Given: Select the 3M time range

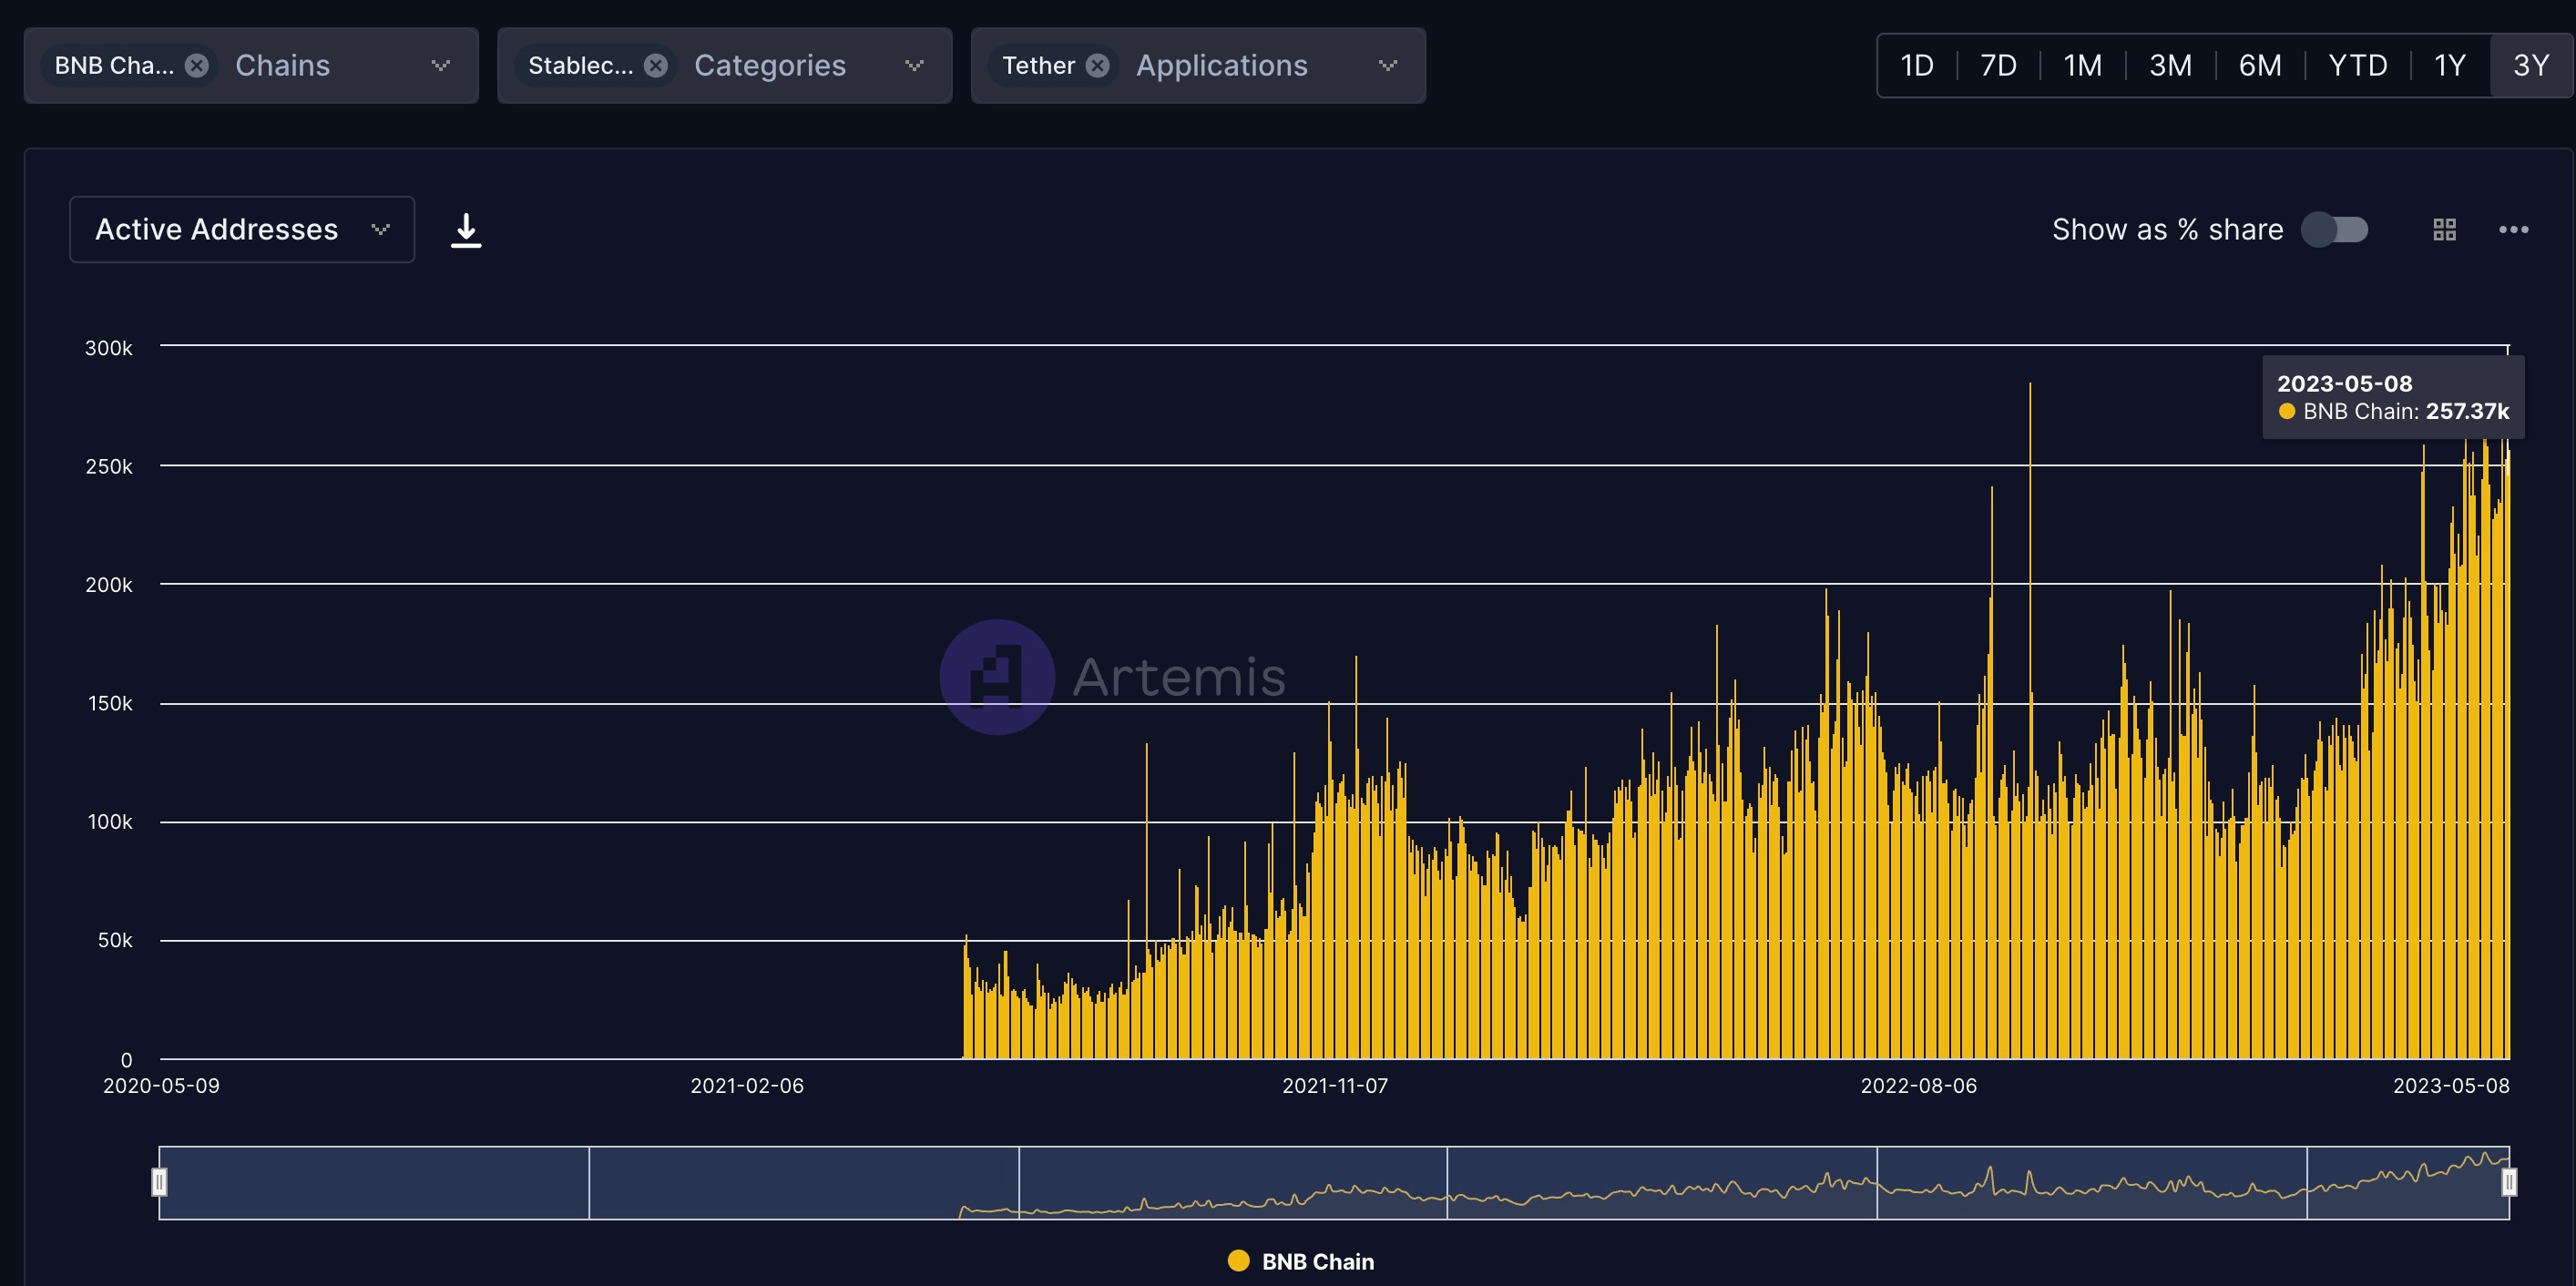Looking at the screenshot, I should pyautogui.click(x=2170, y=65).
